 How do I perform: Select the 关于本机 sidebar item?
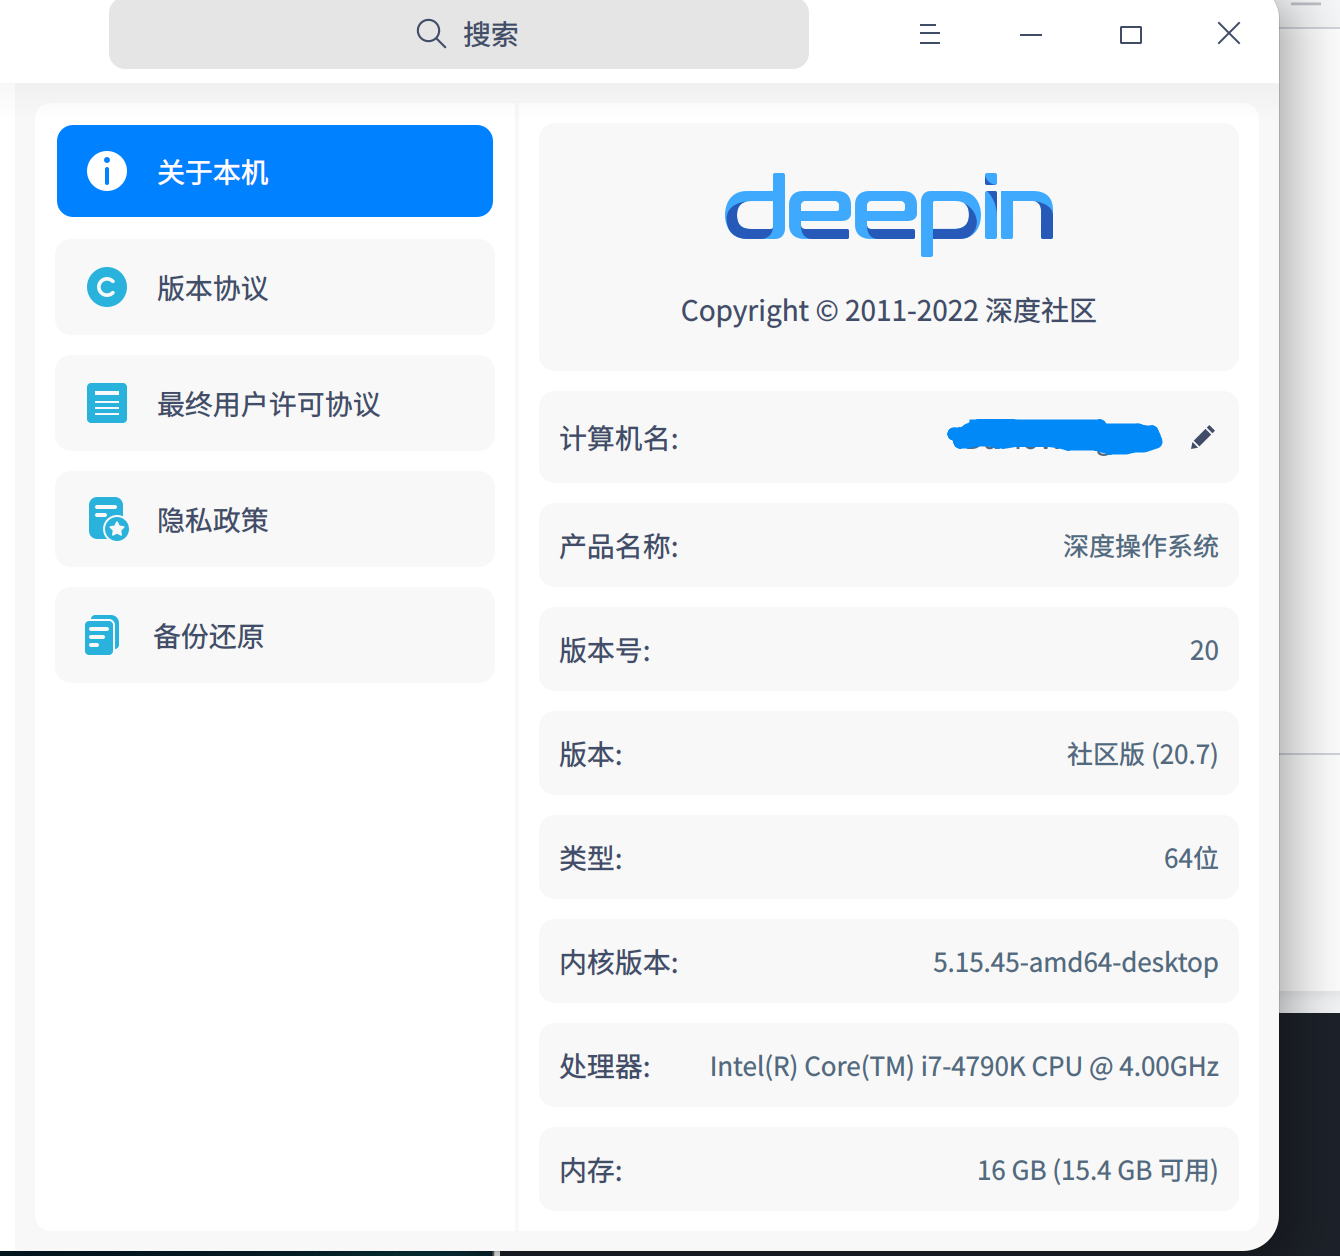tap(275, 171)
